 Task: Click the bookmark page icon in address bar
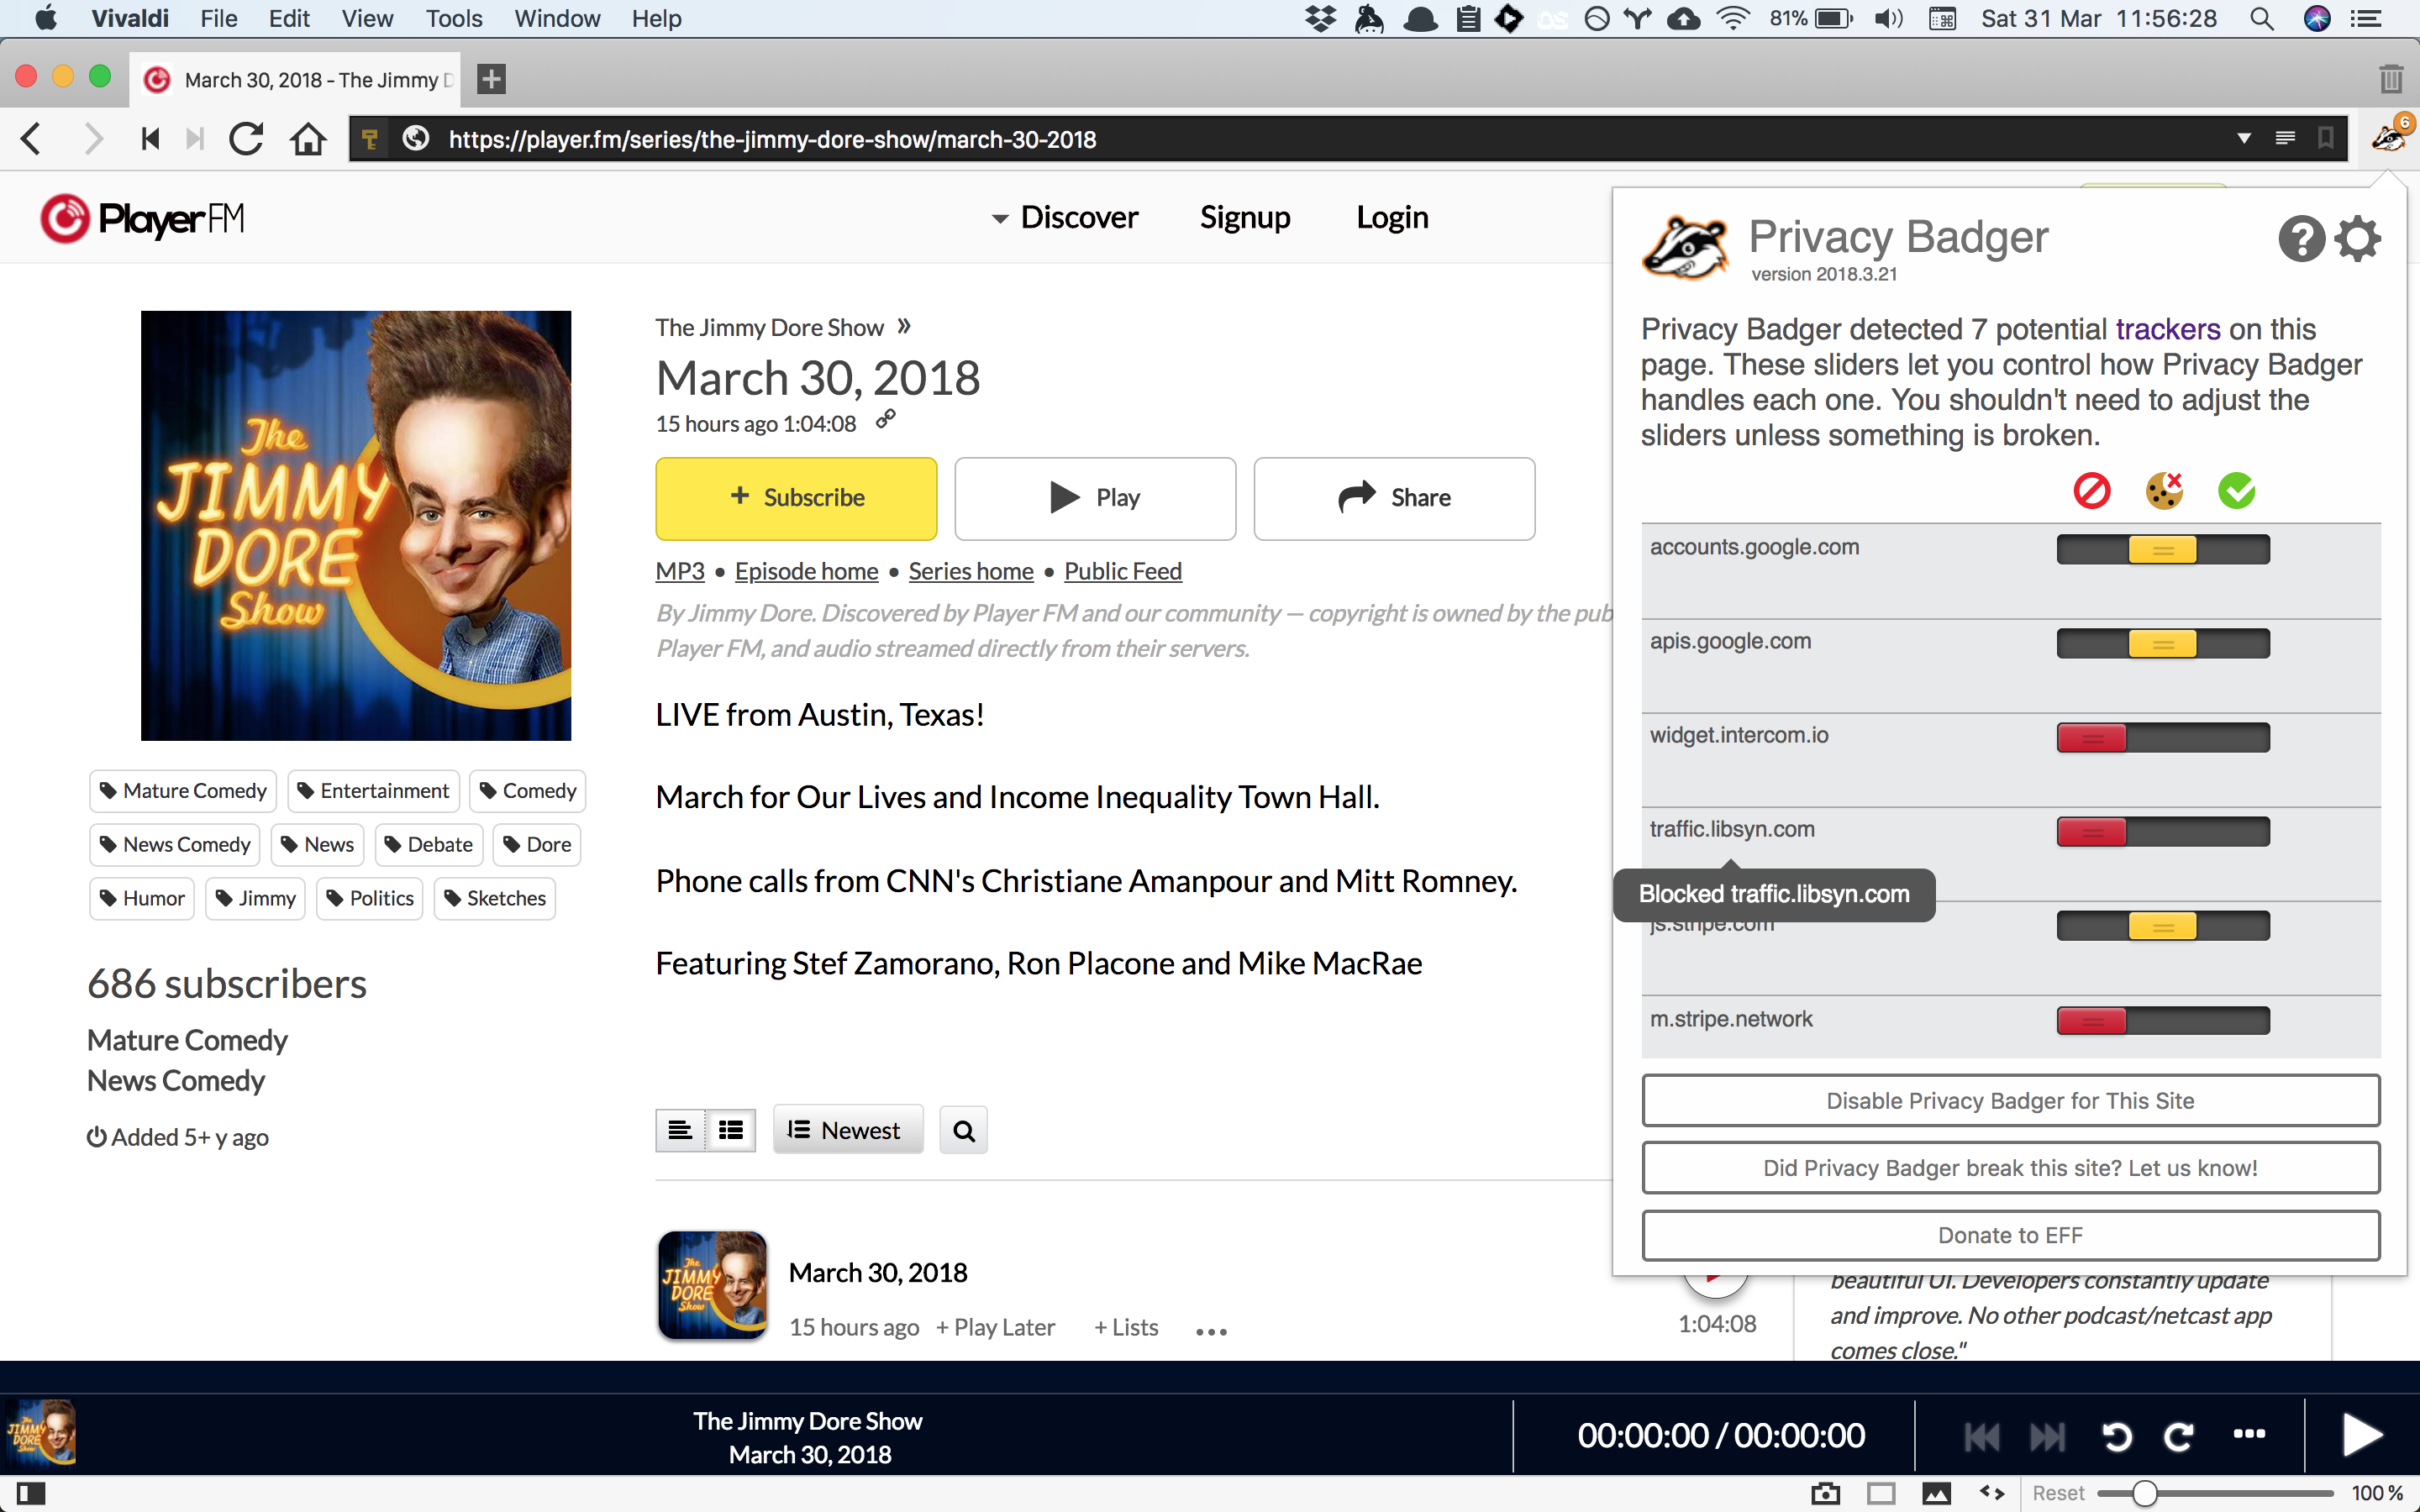(2326, 138)
